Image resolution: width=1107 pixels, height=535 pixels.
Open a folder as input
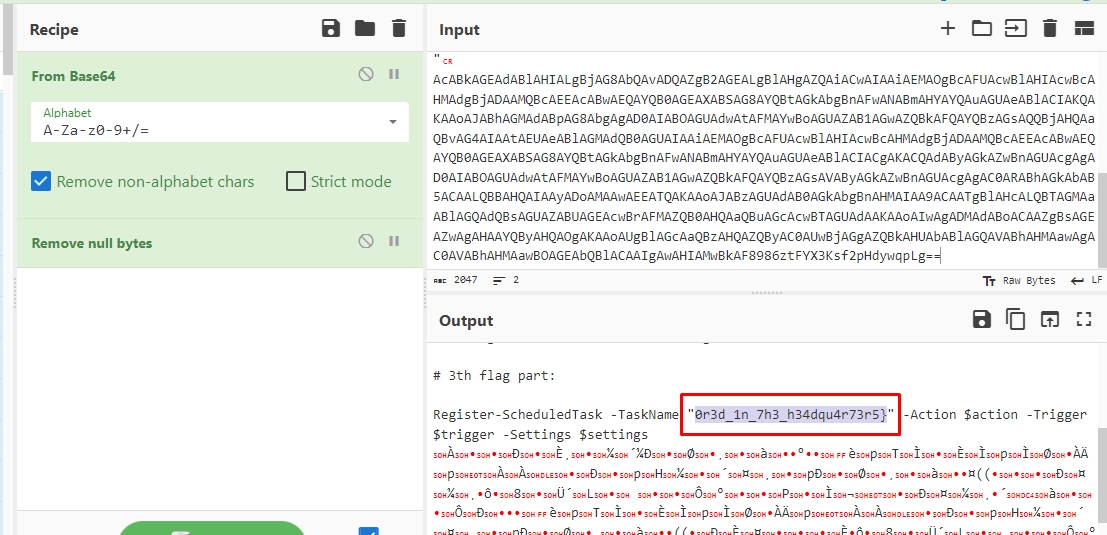click(982, 28)
